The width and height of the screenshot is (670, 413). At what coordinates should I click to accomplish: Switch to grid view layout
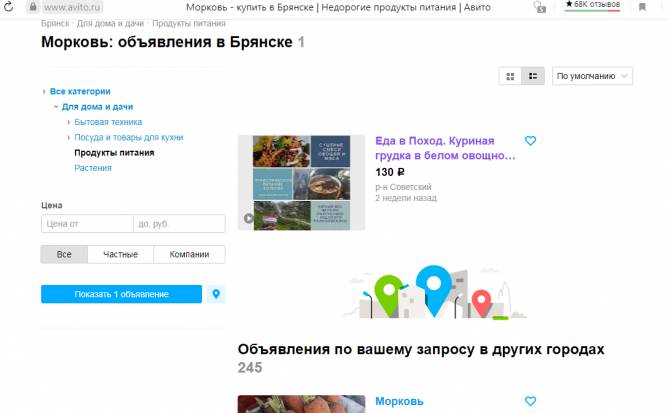click(510, 76)
